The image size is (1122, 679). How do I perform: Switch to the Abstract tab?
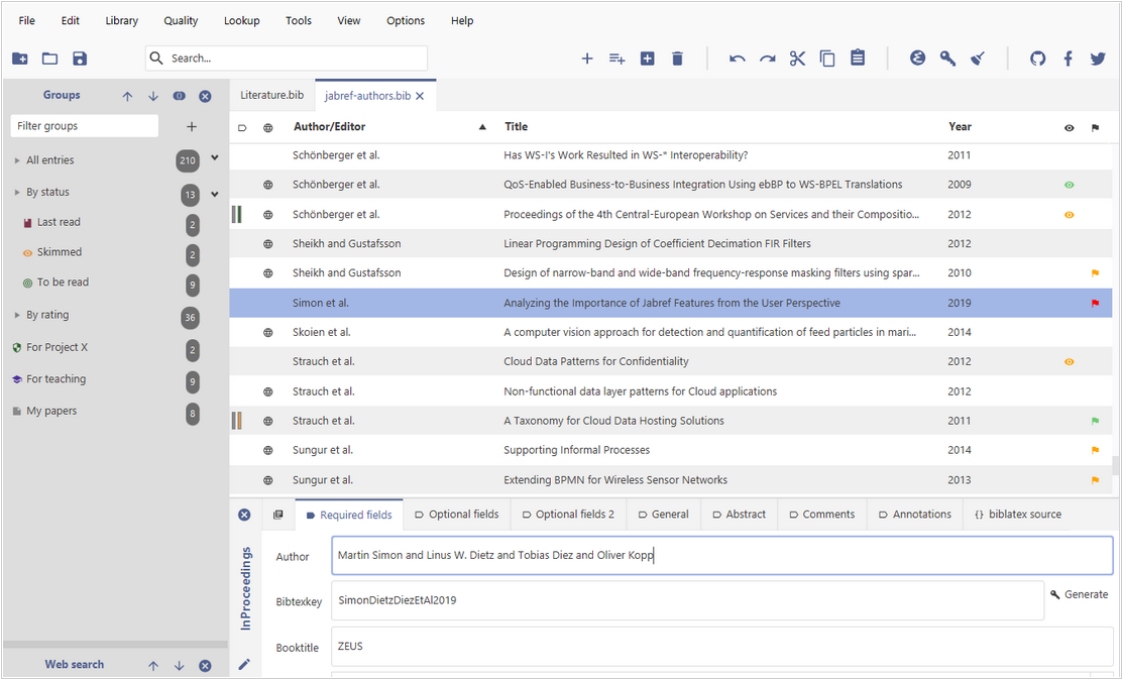click(x=738, y=514)
